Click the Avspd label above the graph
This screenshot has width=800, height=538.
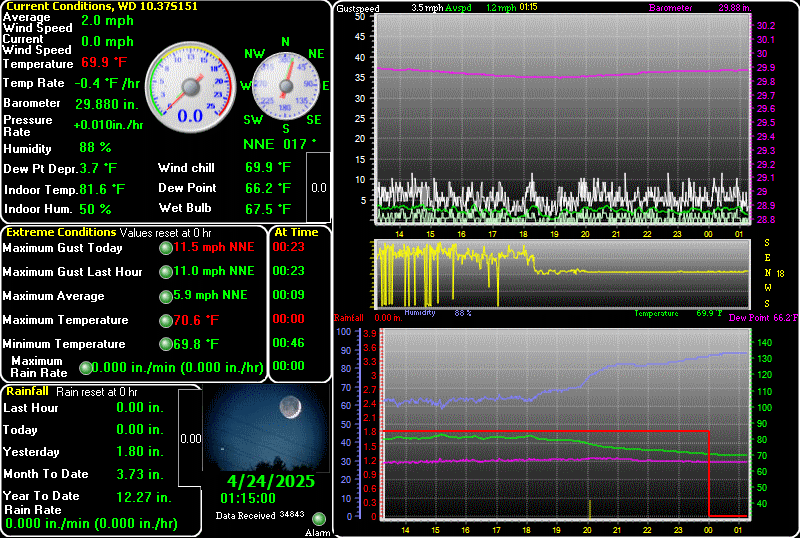pyautogui.click(x=458, y=8)
